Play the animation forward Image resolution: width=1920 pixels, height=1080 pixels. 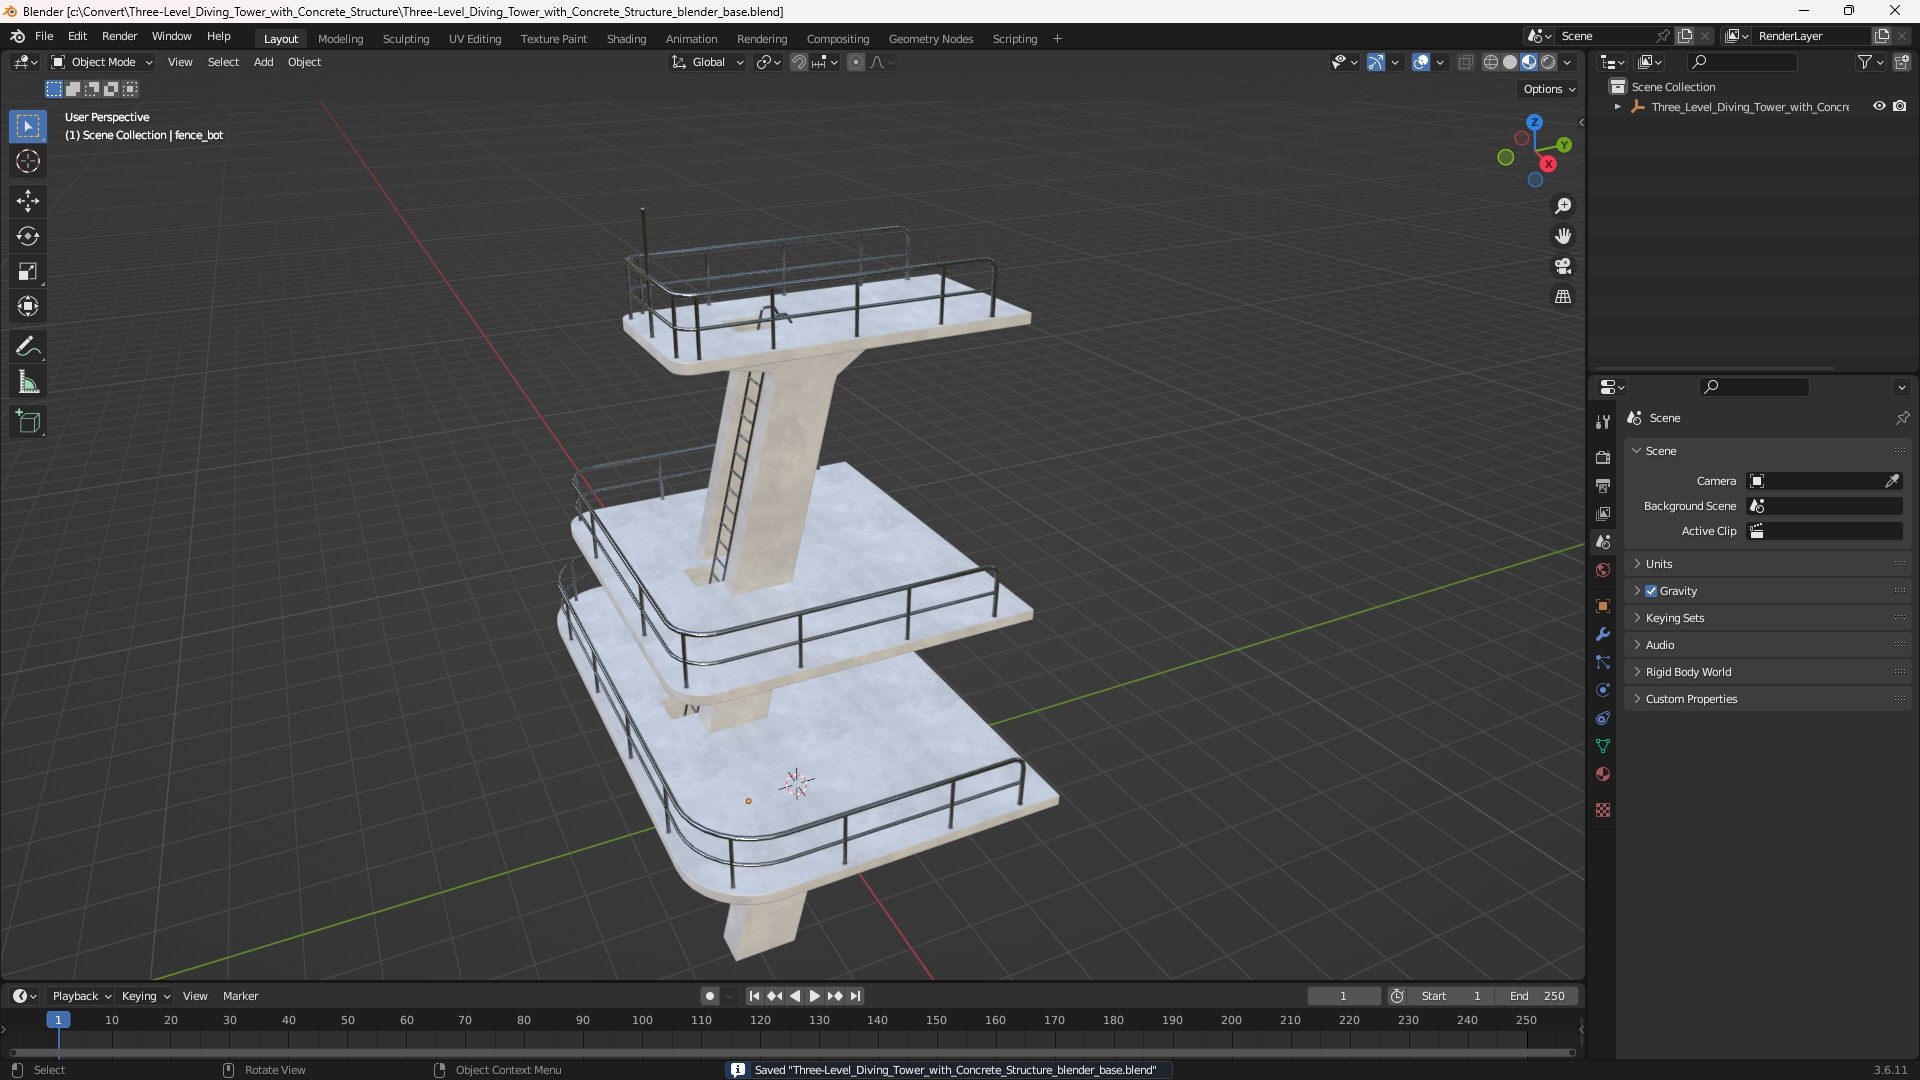click(814, 996)
